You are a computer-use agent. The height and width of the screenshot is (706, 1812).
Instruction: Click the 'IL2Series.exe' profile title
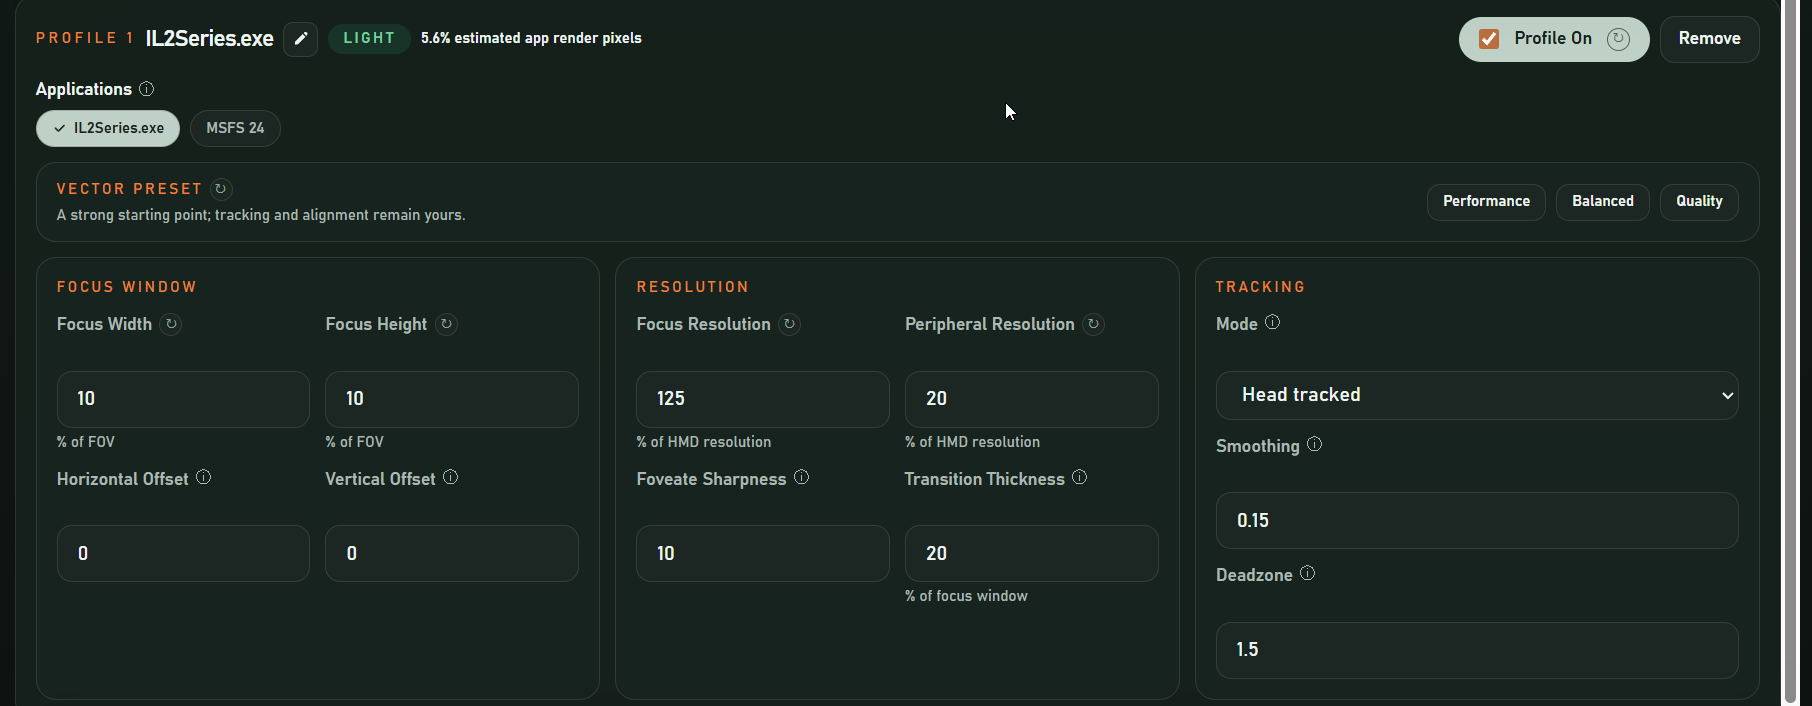pos(210,39)
